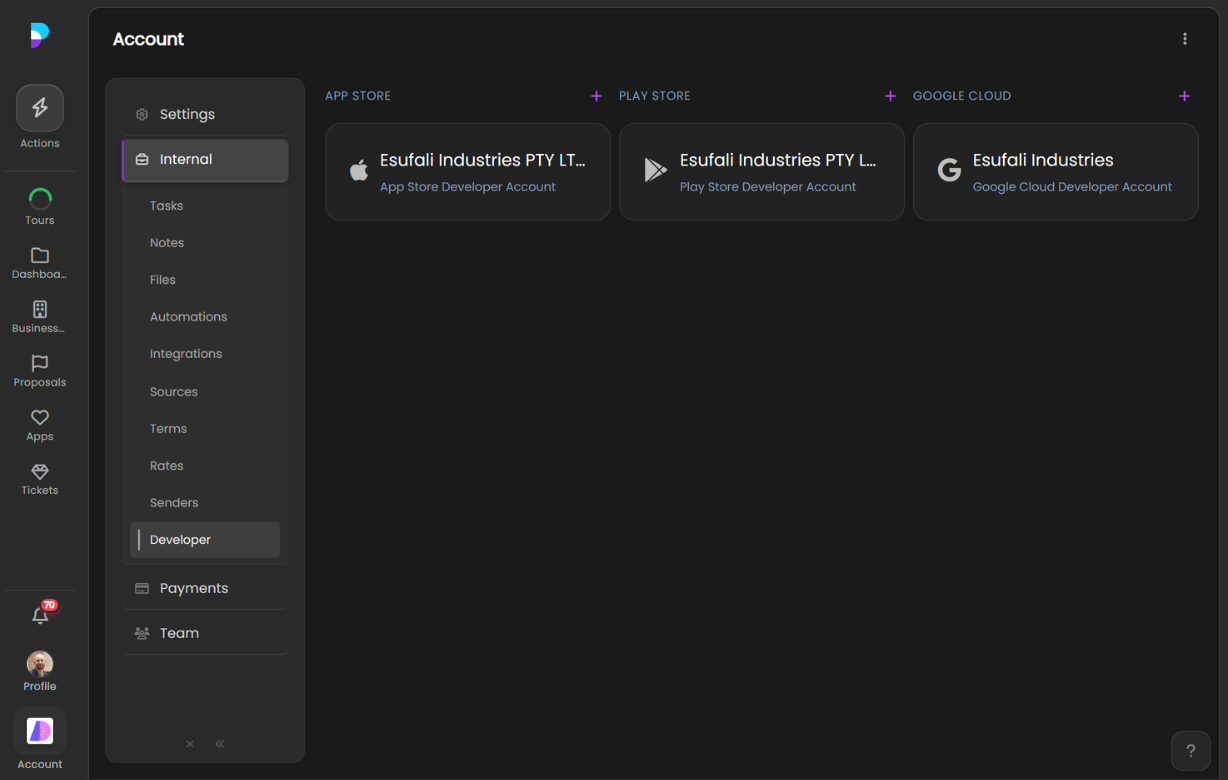Select Automations in the Internal menu
This screenshot has width=1228, height=780.
coord(188,317)
